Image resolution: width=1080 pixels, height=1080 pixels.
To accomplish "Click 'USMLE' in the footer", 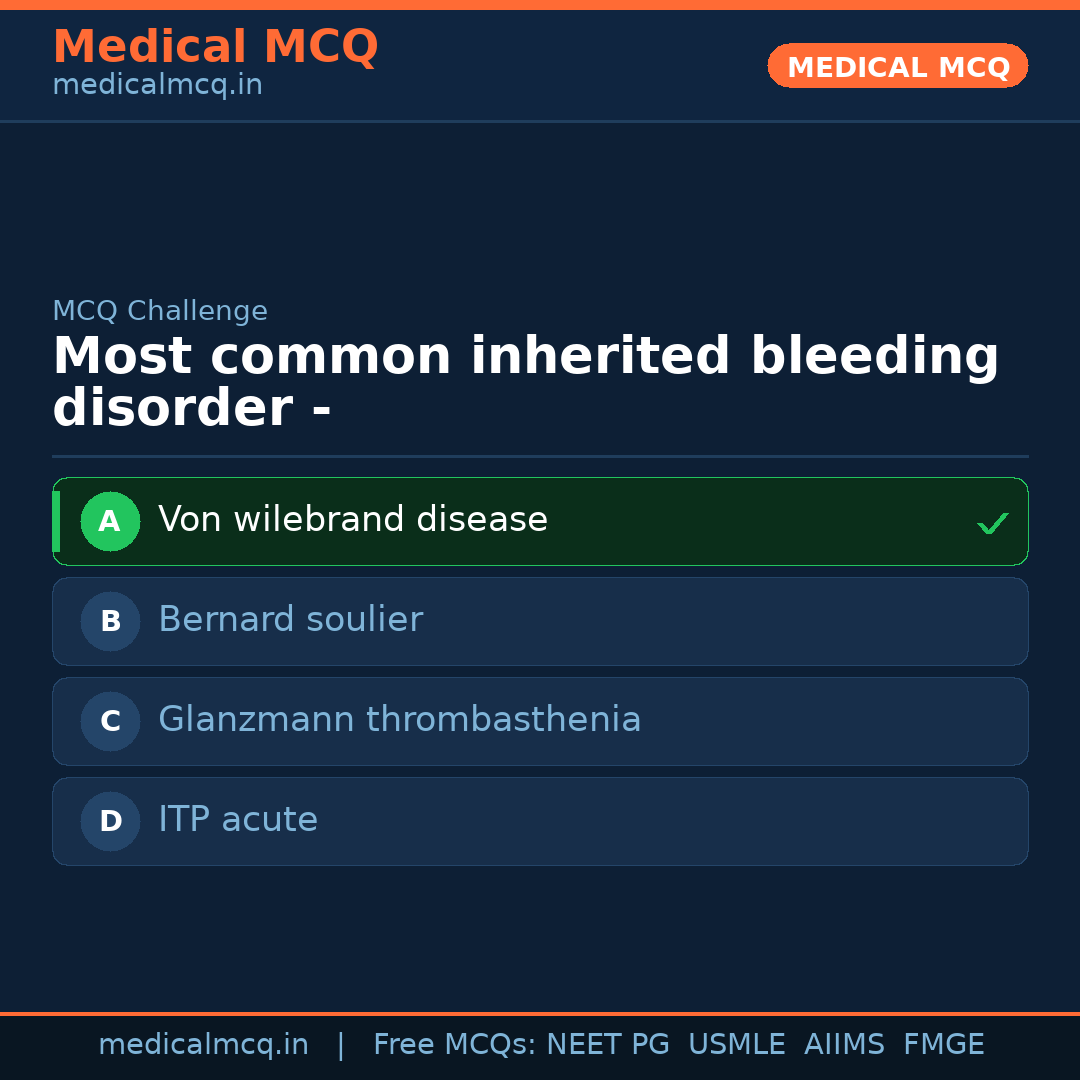I will click(x=736, y=1045).
